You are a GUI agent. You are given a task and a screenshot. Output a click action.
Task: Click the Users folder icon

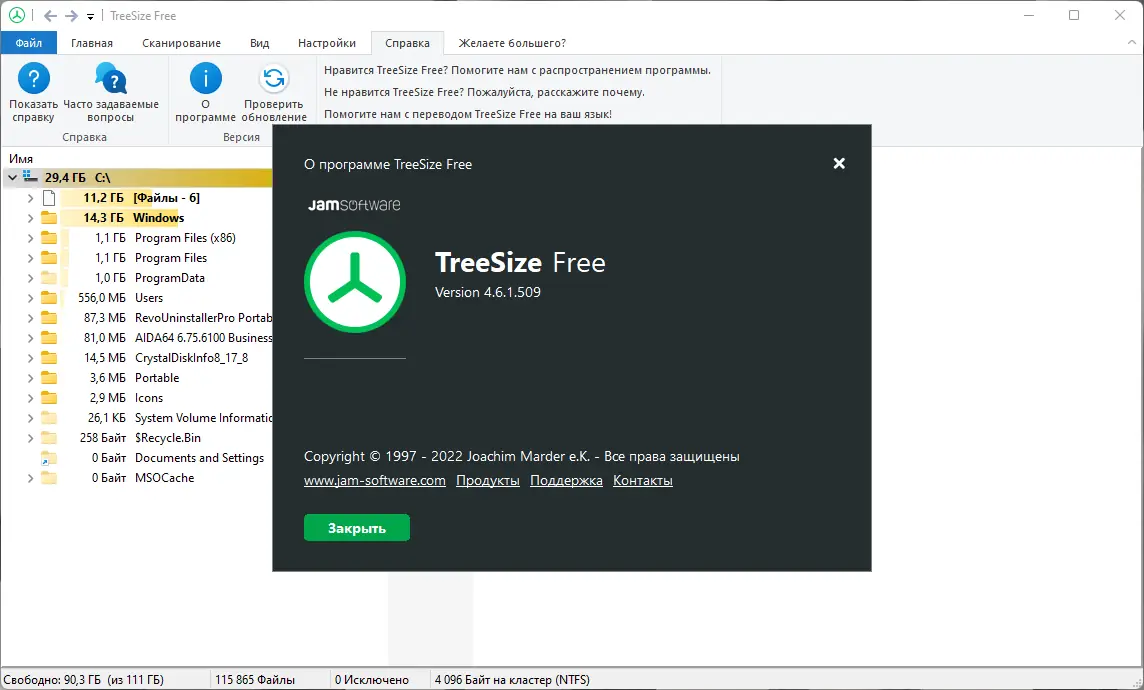[49, 298]
